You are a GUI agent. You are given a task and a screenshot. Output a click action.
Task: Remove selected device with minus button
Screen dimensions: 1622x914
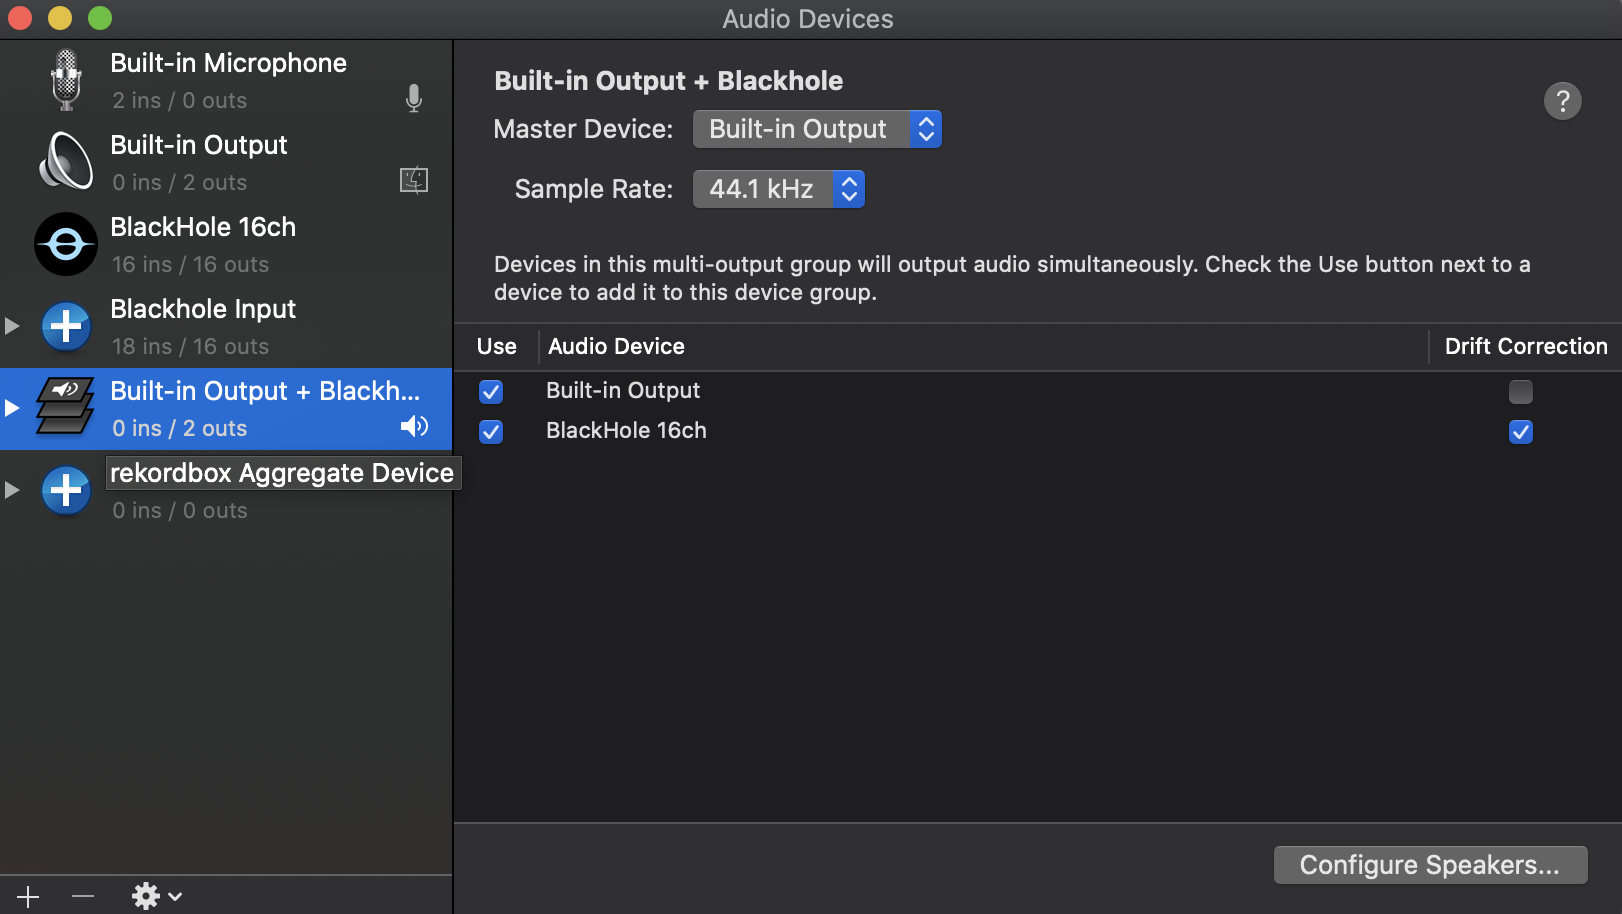(83, 897)
